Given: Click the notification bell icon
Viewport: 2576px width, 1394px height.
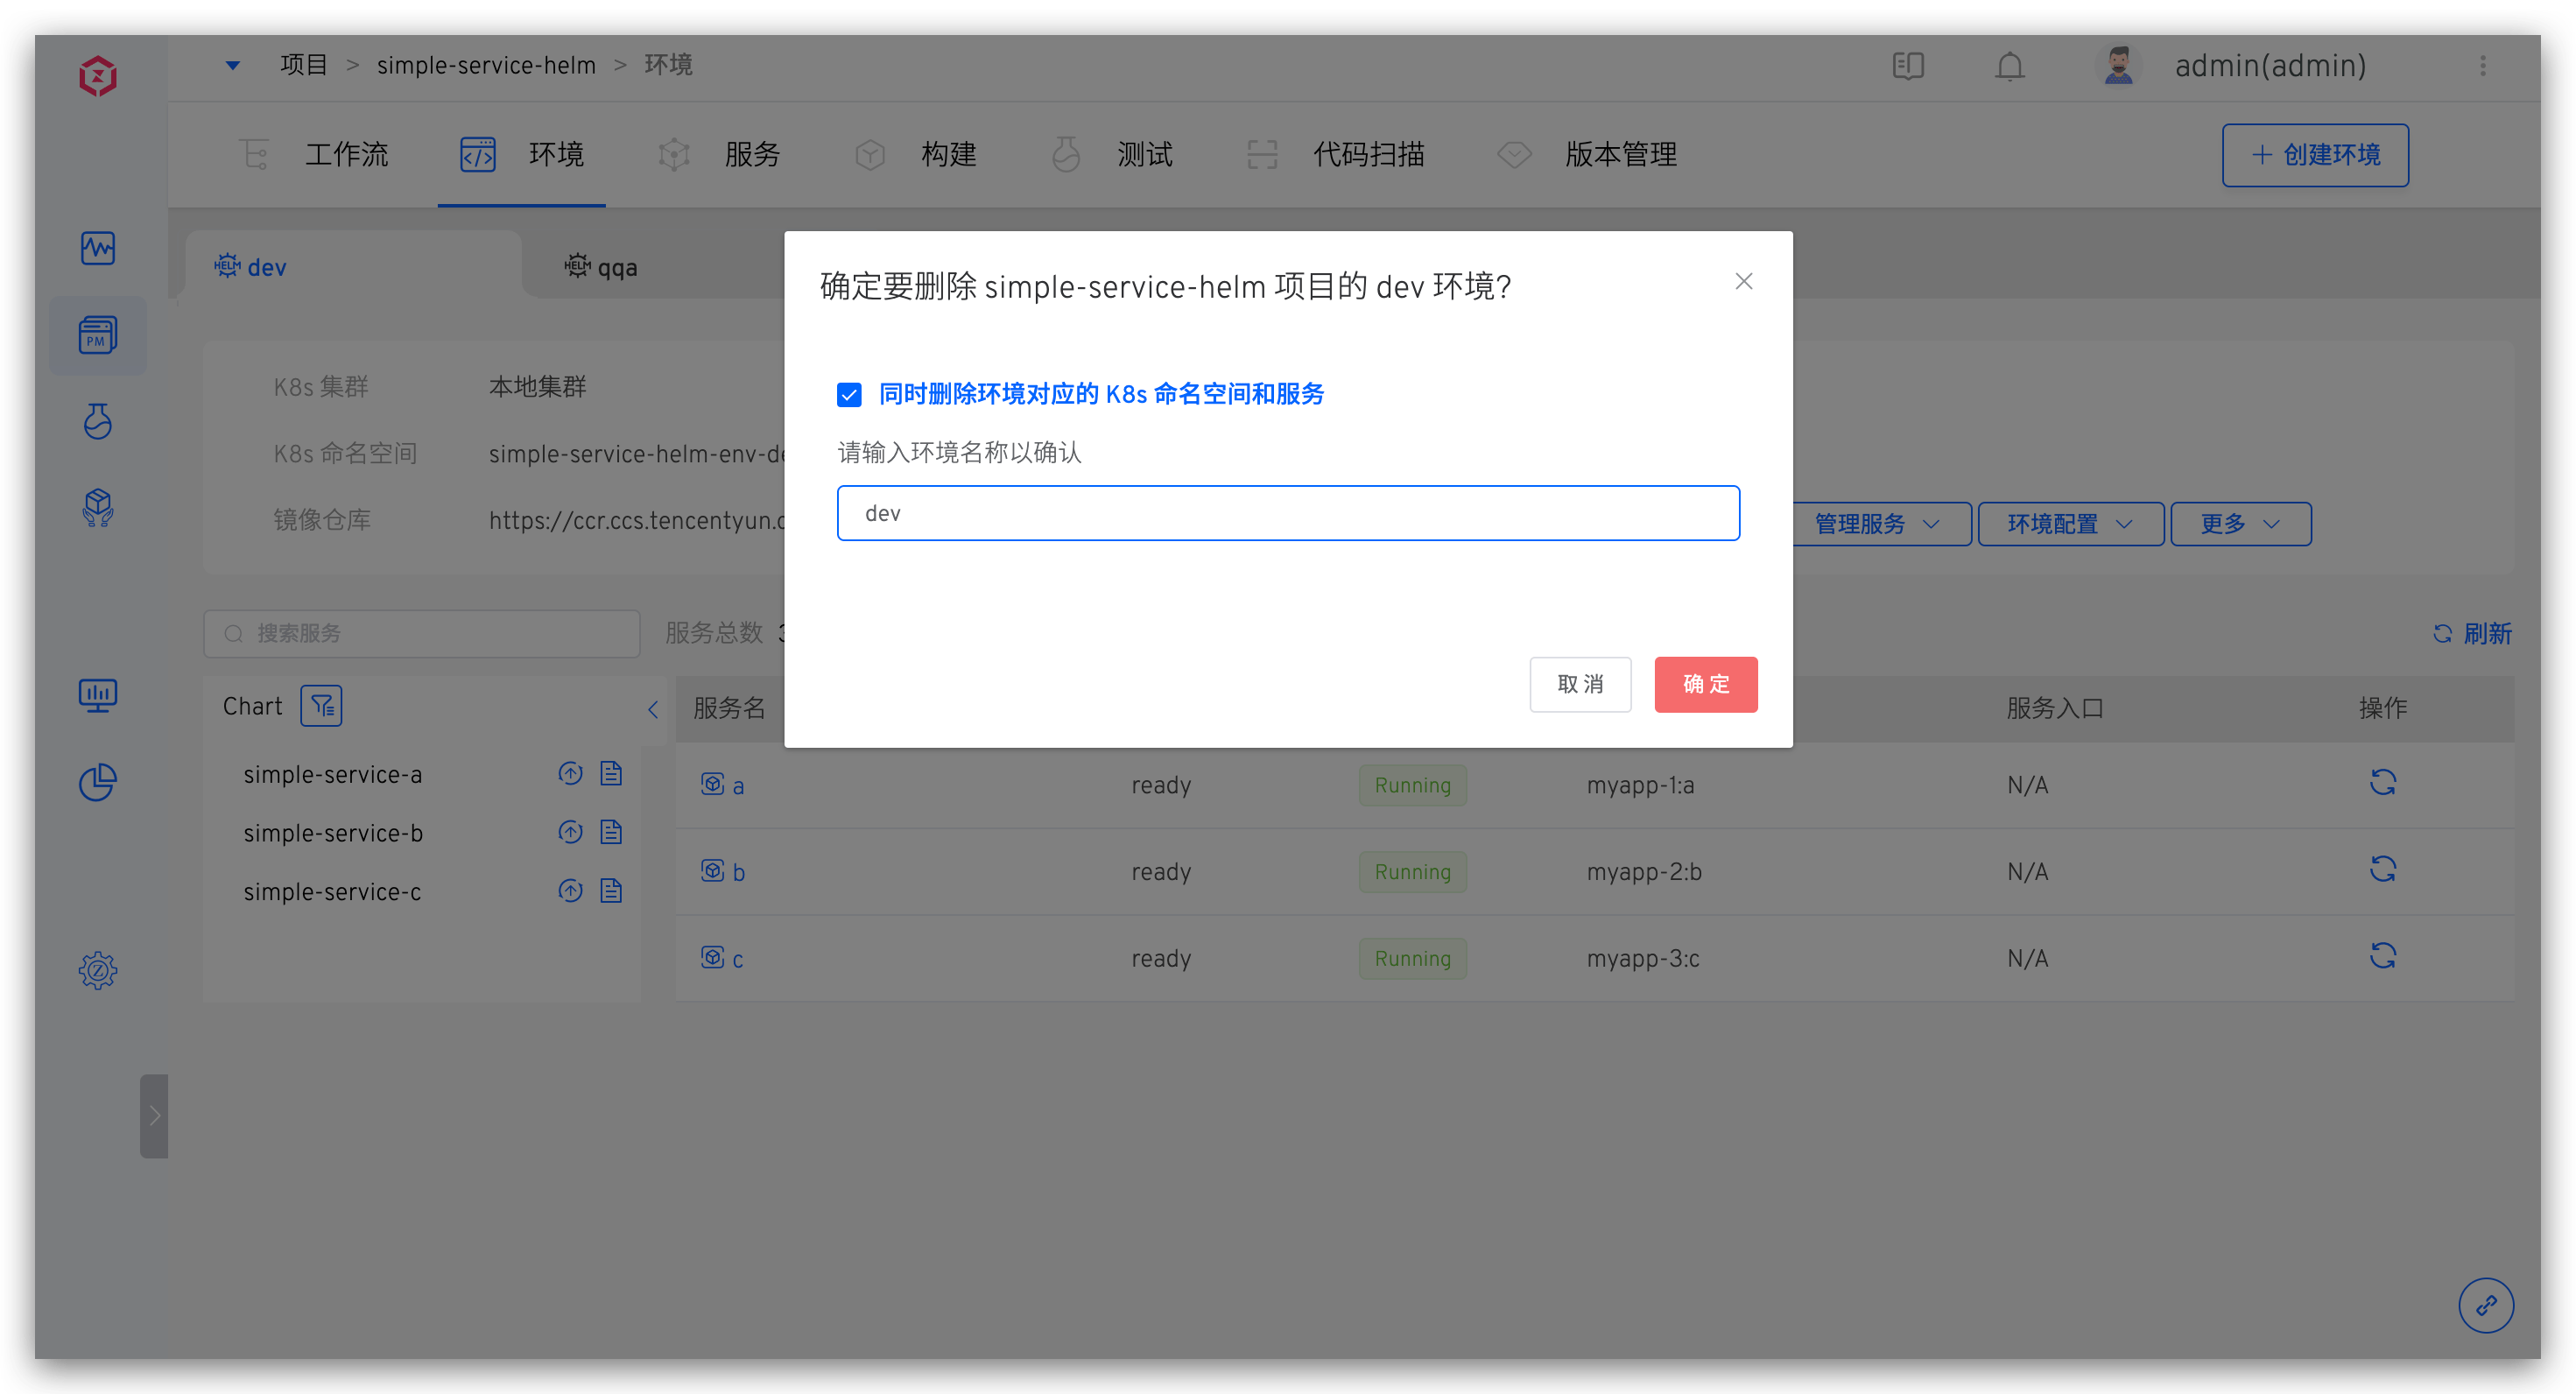Looking at the screenshot, I should tap(2010, 66).
